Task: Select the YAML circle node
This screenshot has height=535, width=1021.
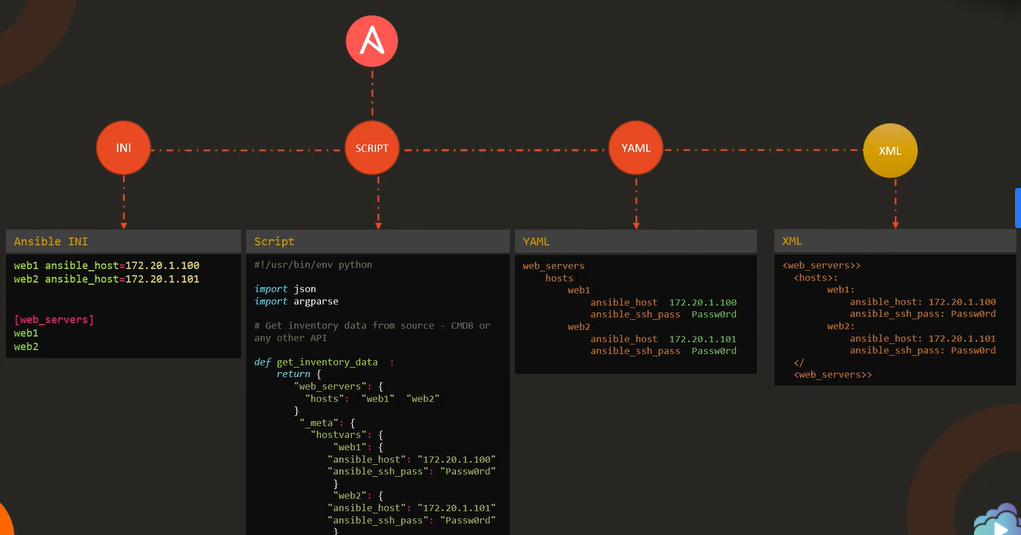Action: pos(636,148)
